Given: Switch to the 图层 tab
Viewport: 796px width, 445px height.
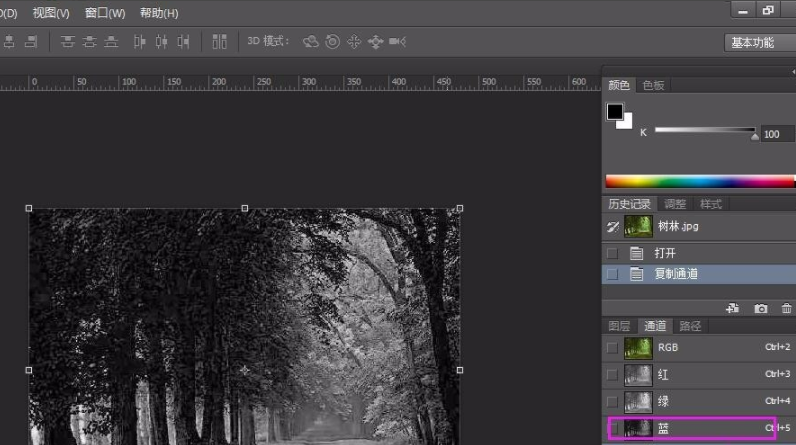Looking at the screenshot, I should pyautogui.click(x=620, y=326).
